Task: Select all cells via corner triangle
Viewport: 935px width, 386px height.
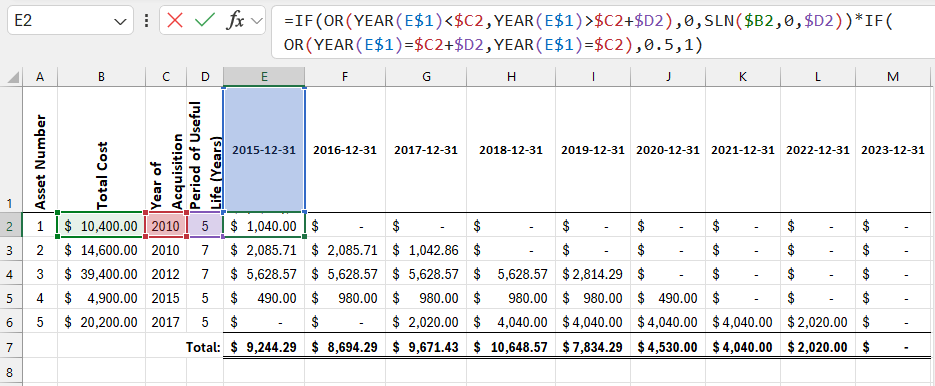Action: pyautogui.click(x=11, y=76)
